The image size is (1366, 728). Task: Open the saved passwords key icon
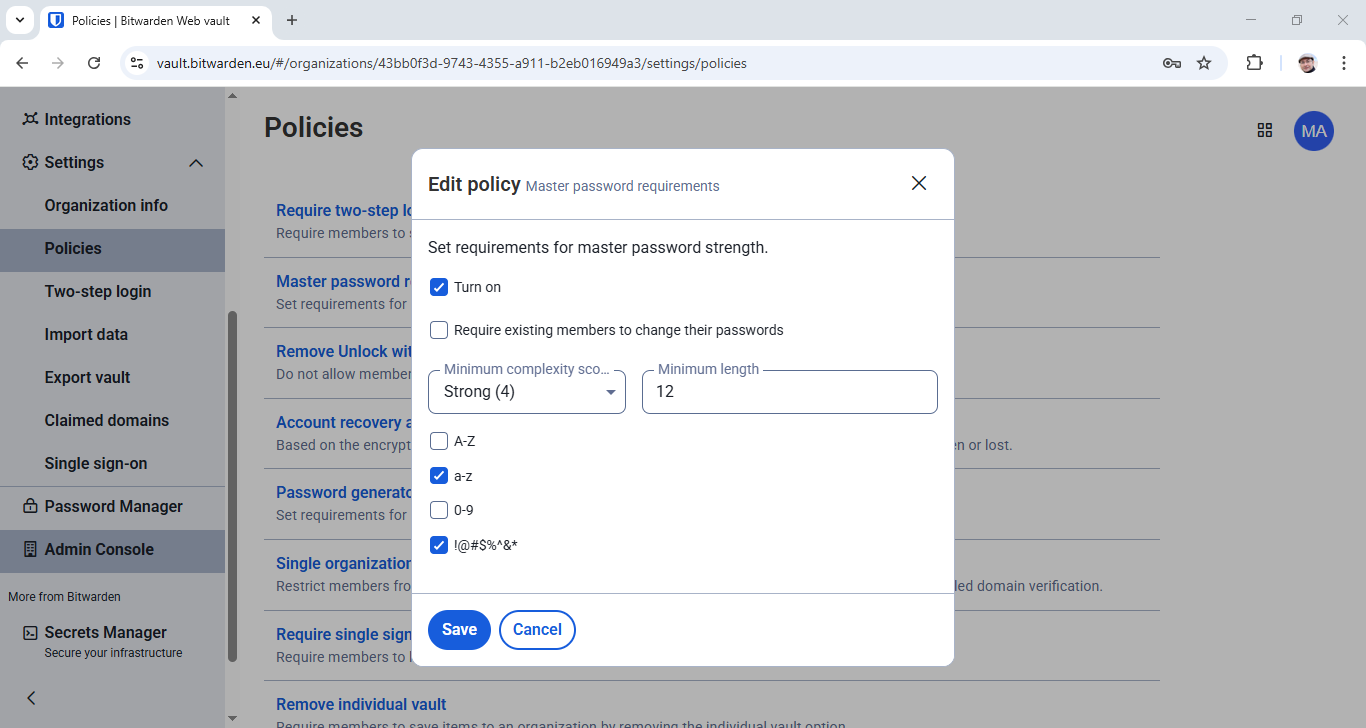(1172, 63)
